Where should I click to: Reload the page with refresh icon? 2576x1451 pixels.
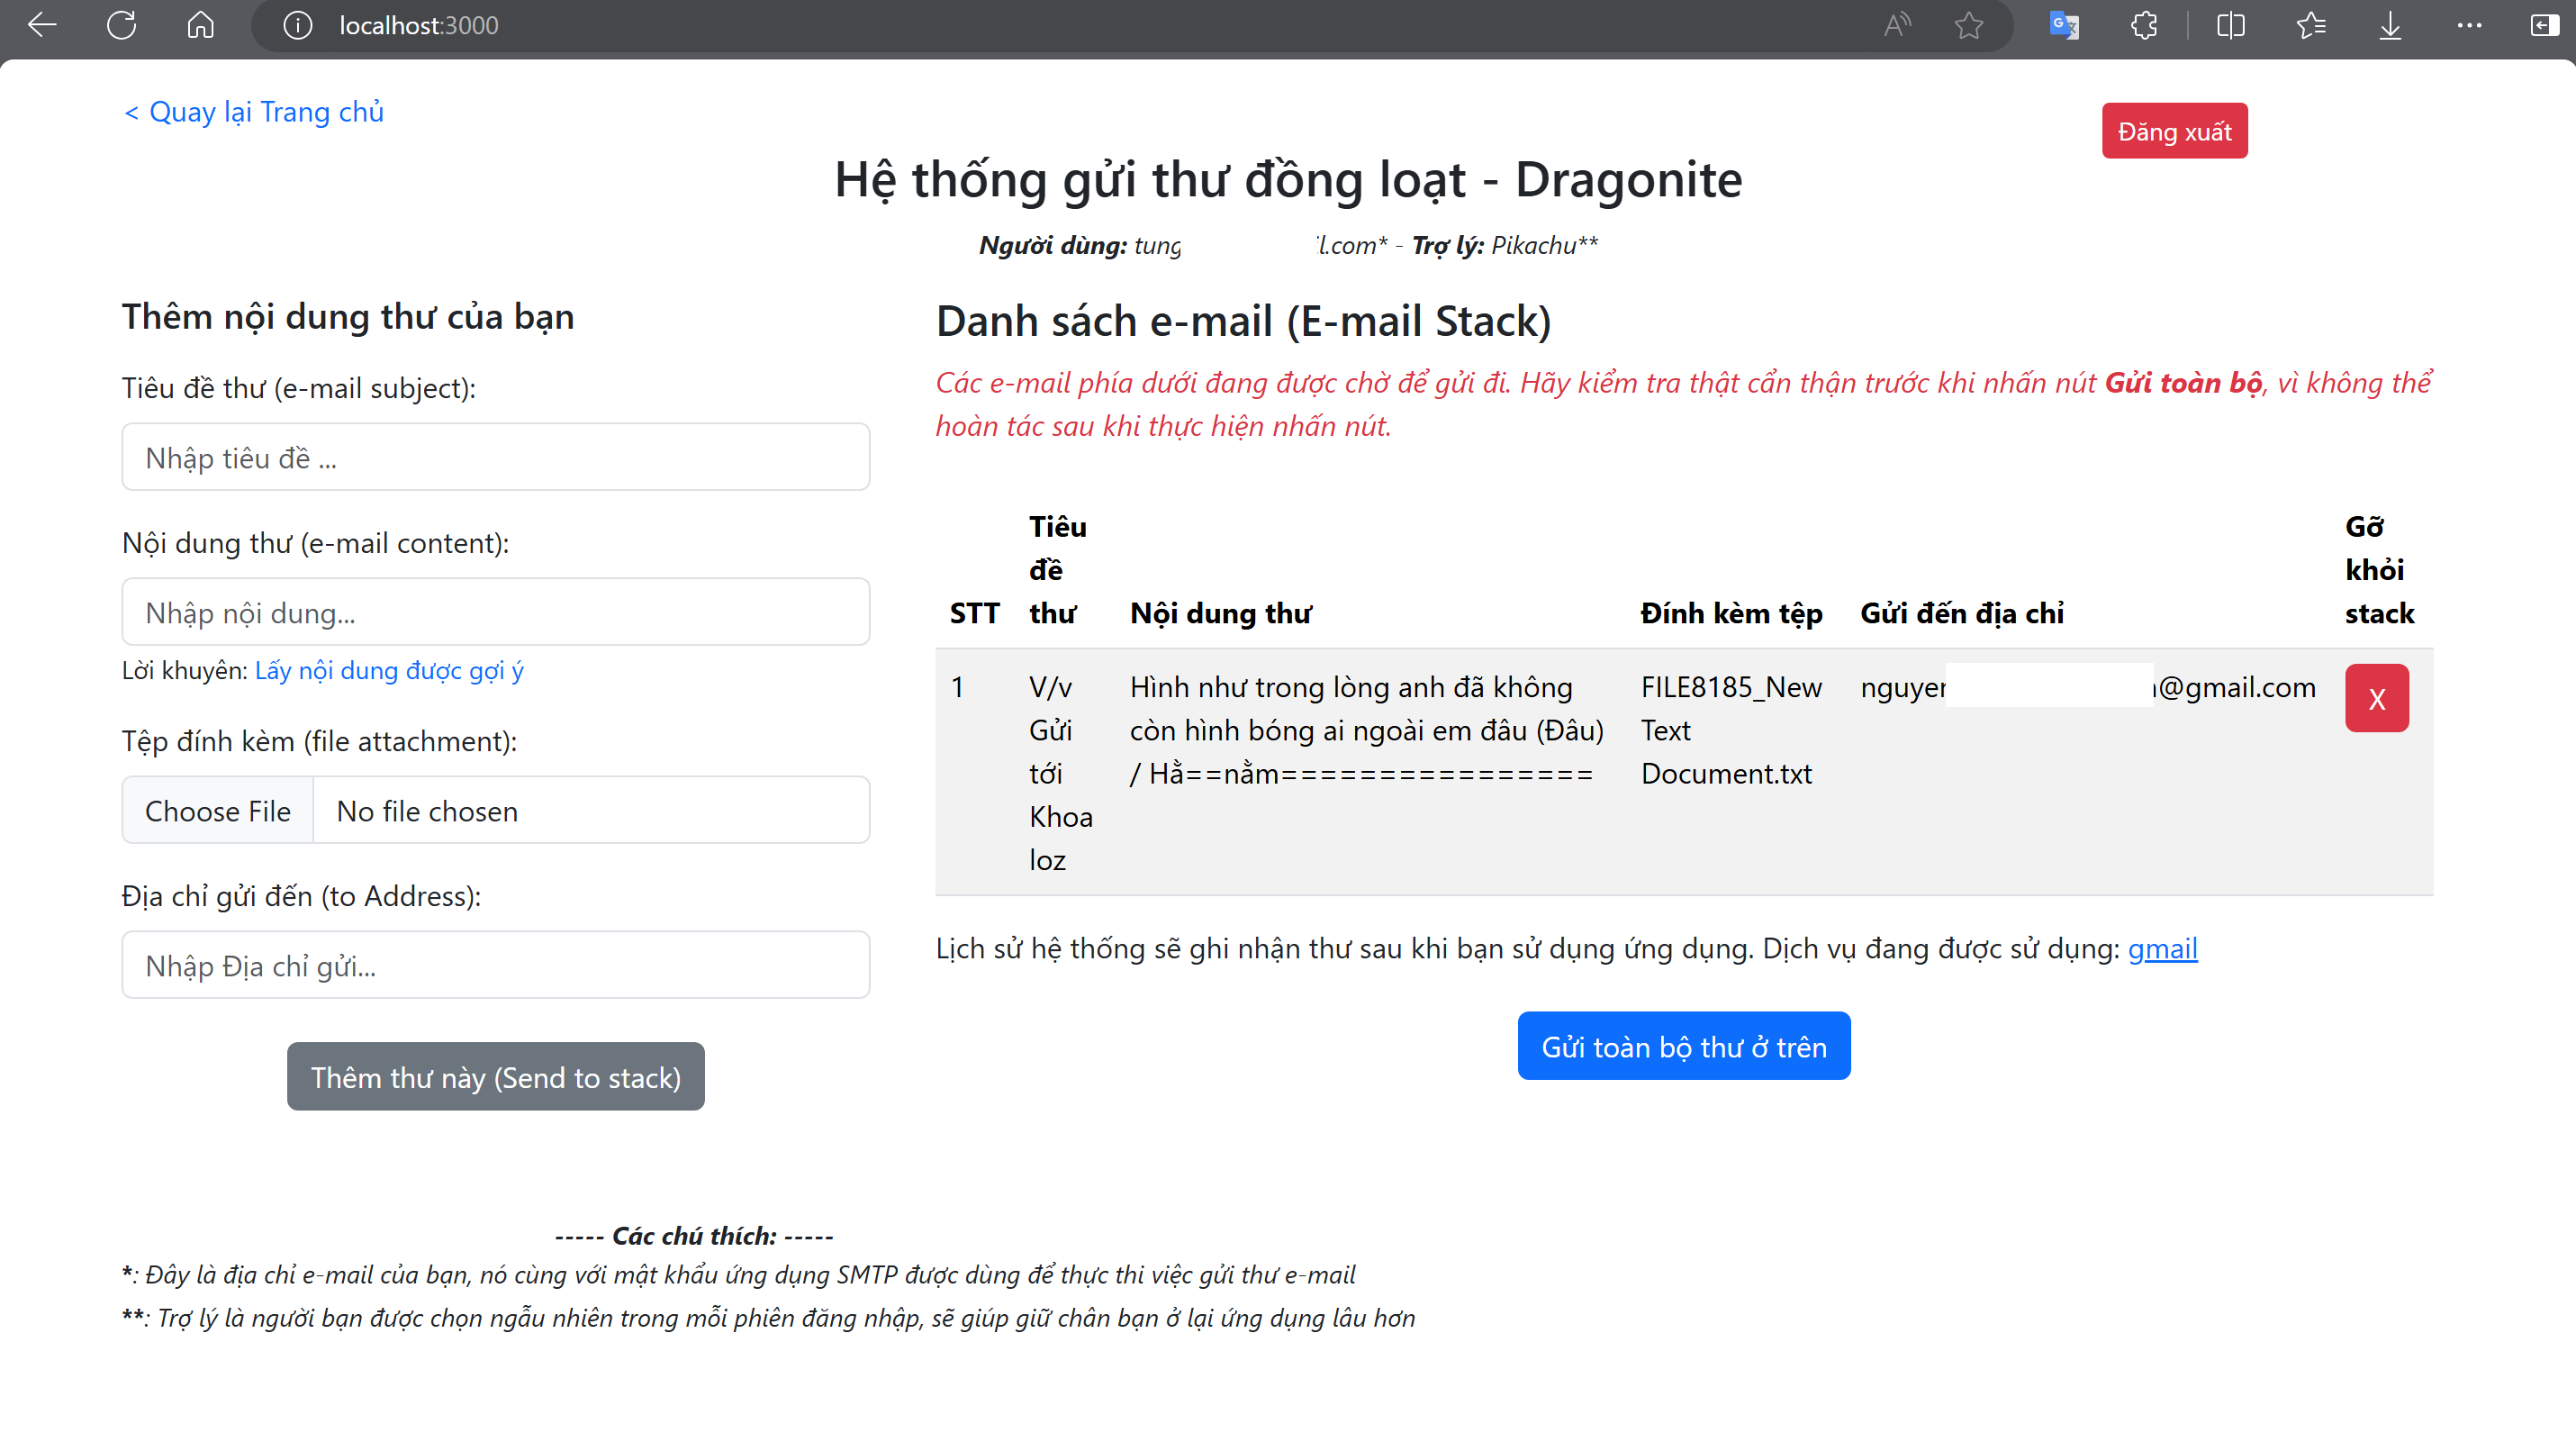[121, 25]
